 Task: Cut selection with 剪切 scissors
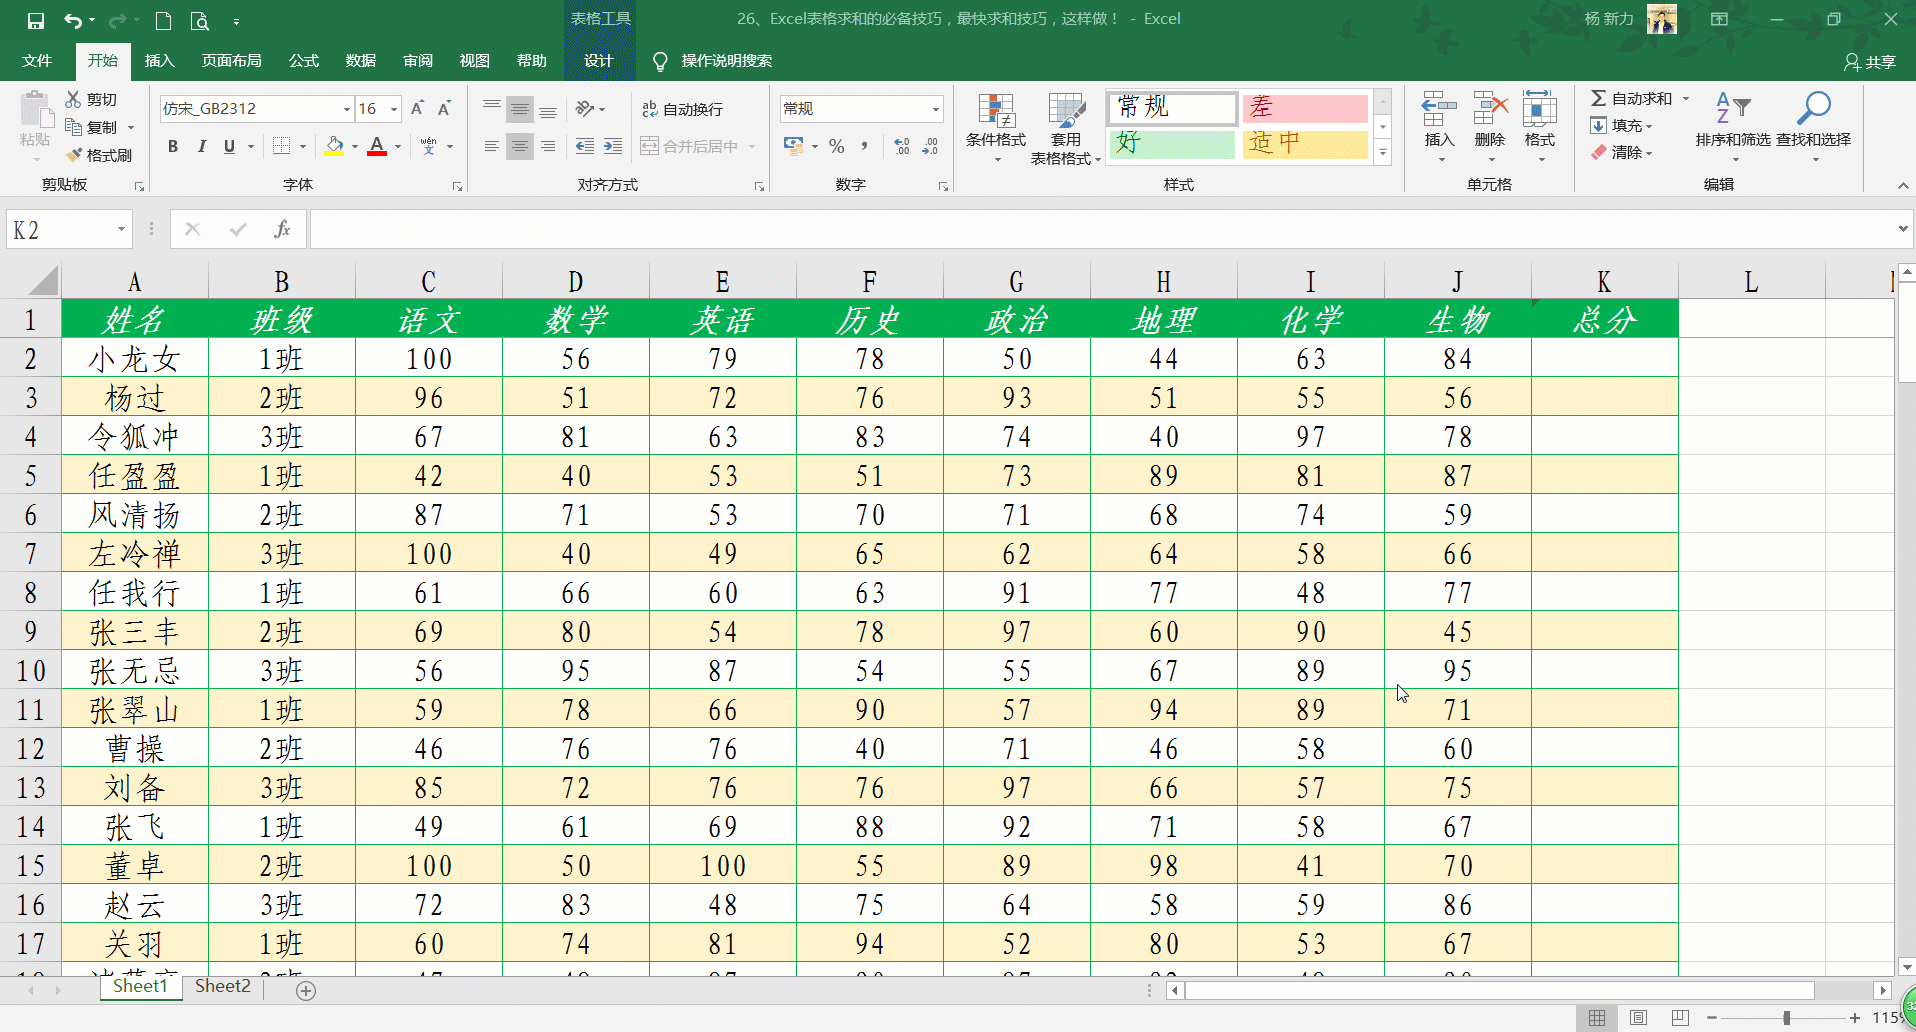(x=91, y=99)
